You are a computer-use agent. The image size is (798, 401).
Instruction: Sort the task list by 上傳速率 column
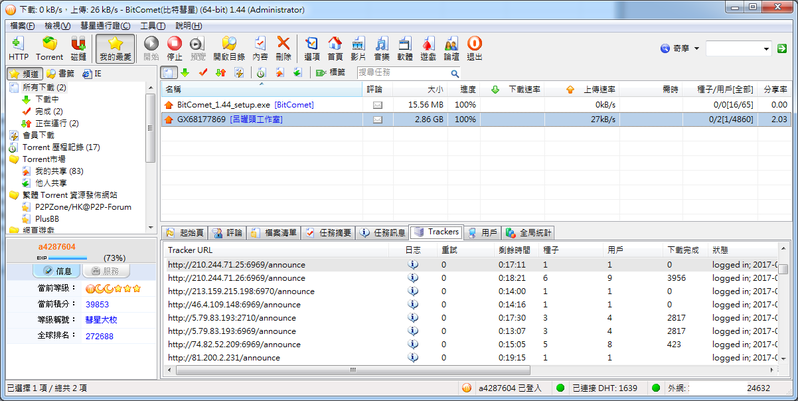point(582,90)
